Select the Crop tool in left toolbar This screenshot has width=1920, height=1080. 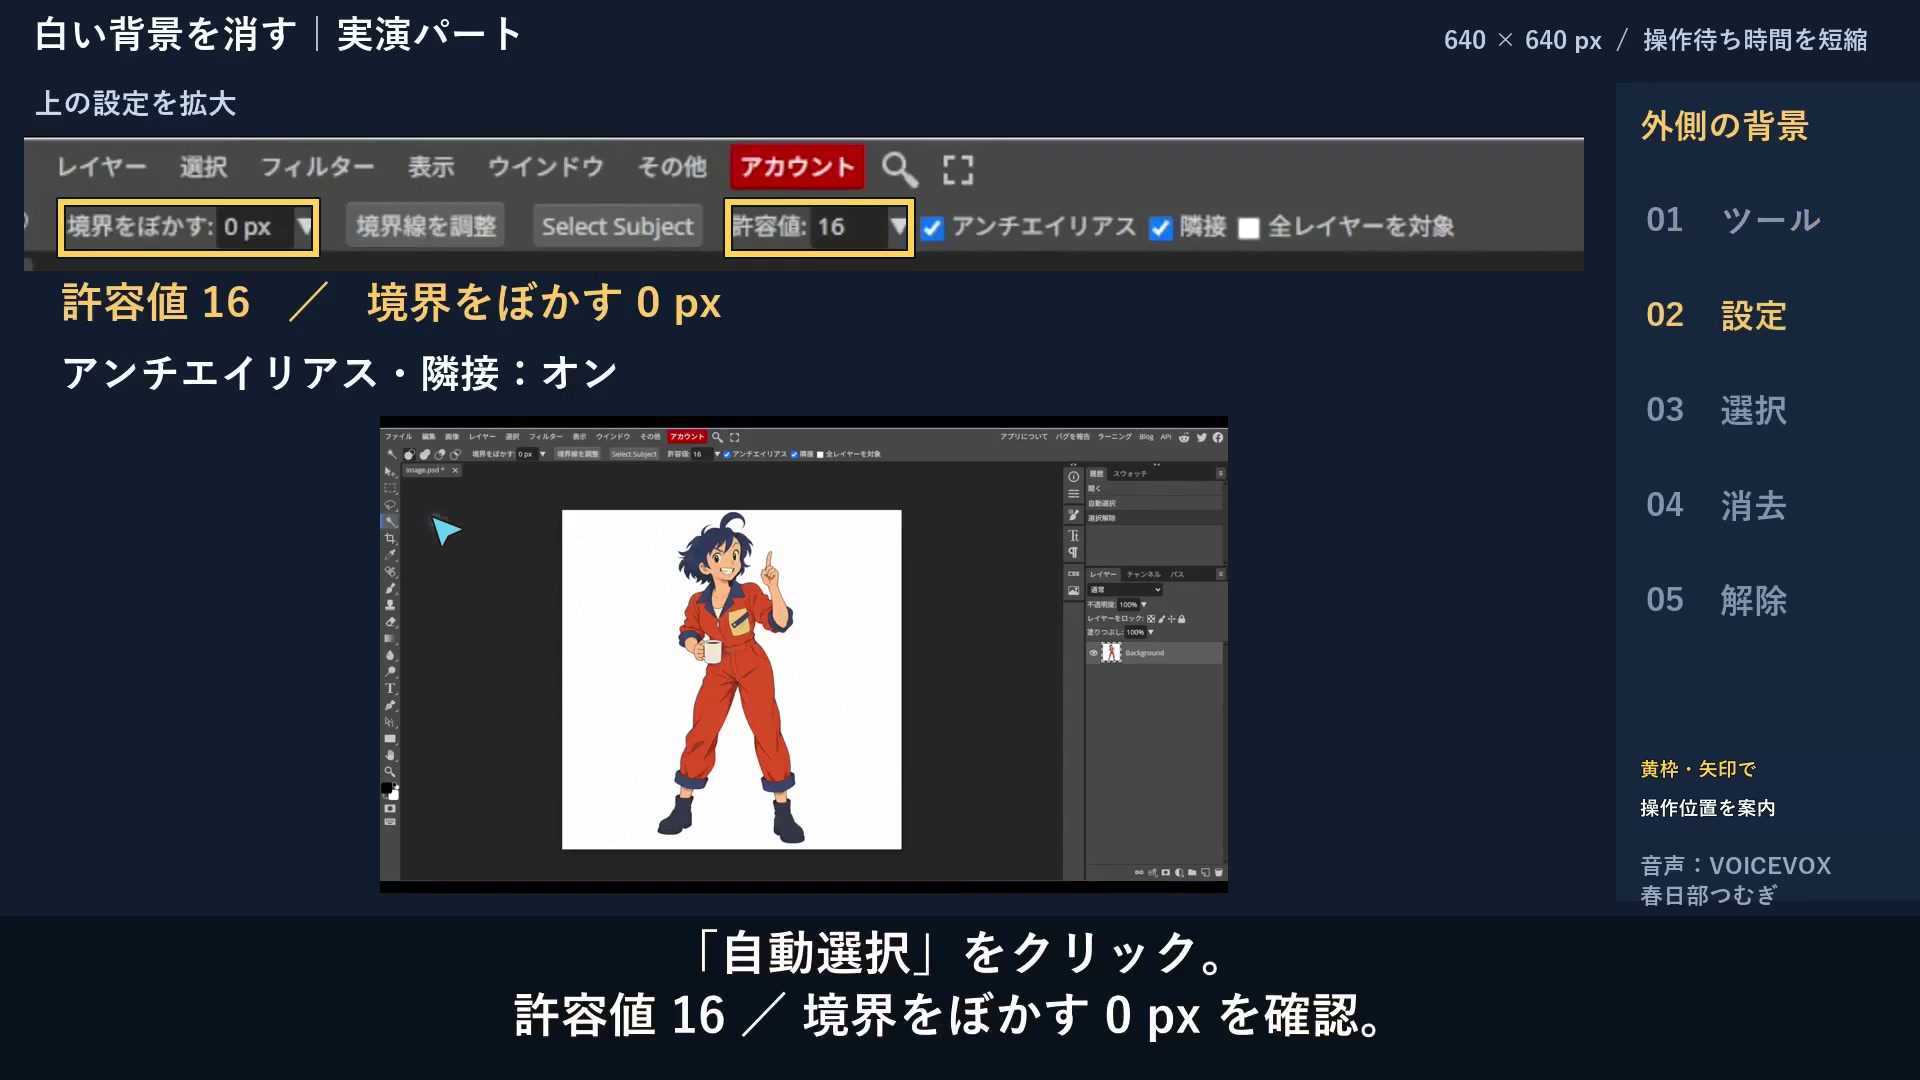point(390,538)
